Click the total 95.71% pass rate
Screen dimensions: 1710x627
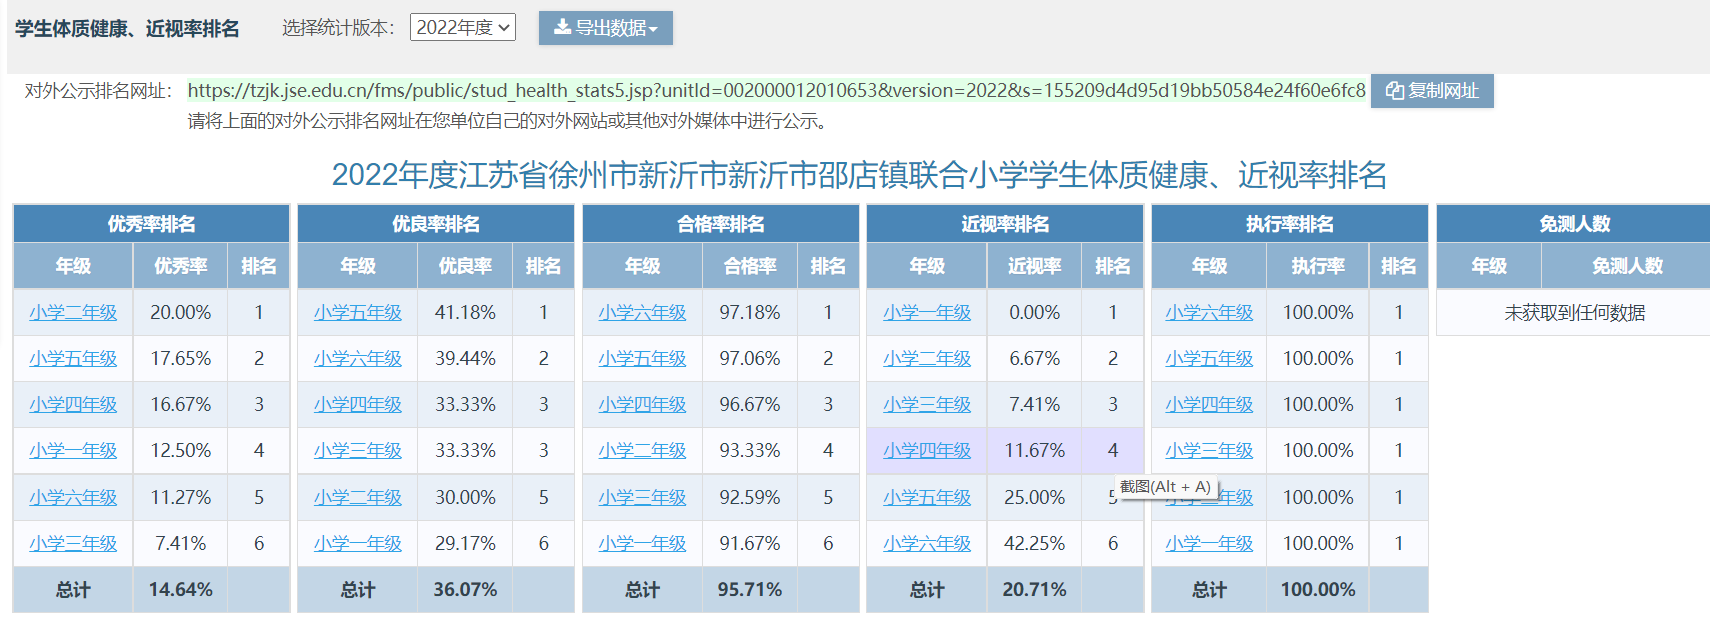(x=750, y=589)
